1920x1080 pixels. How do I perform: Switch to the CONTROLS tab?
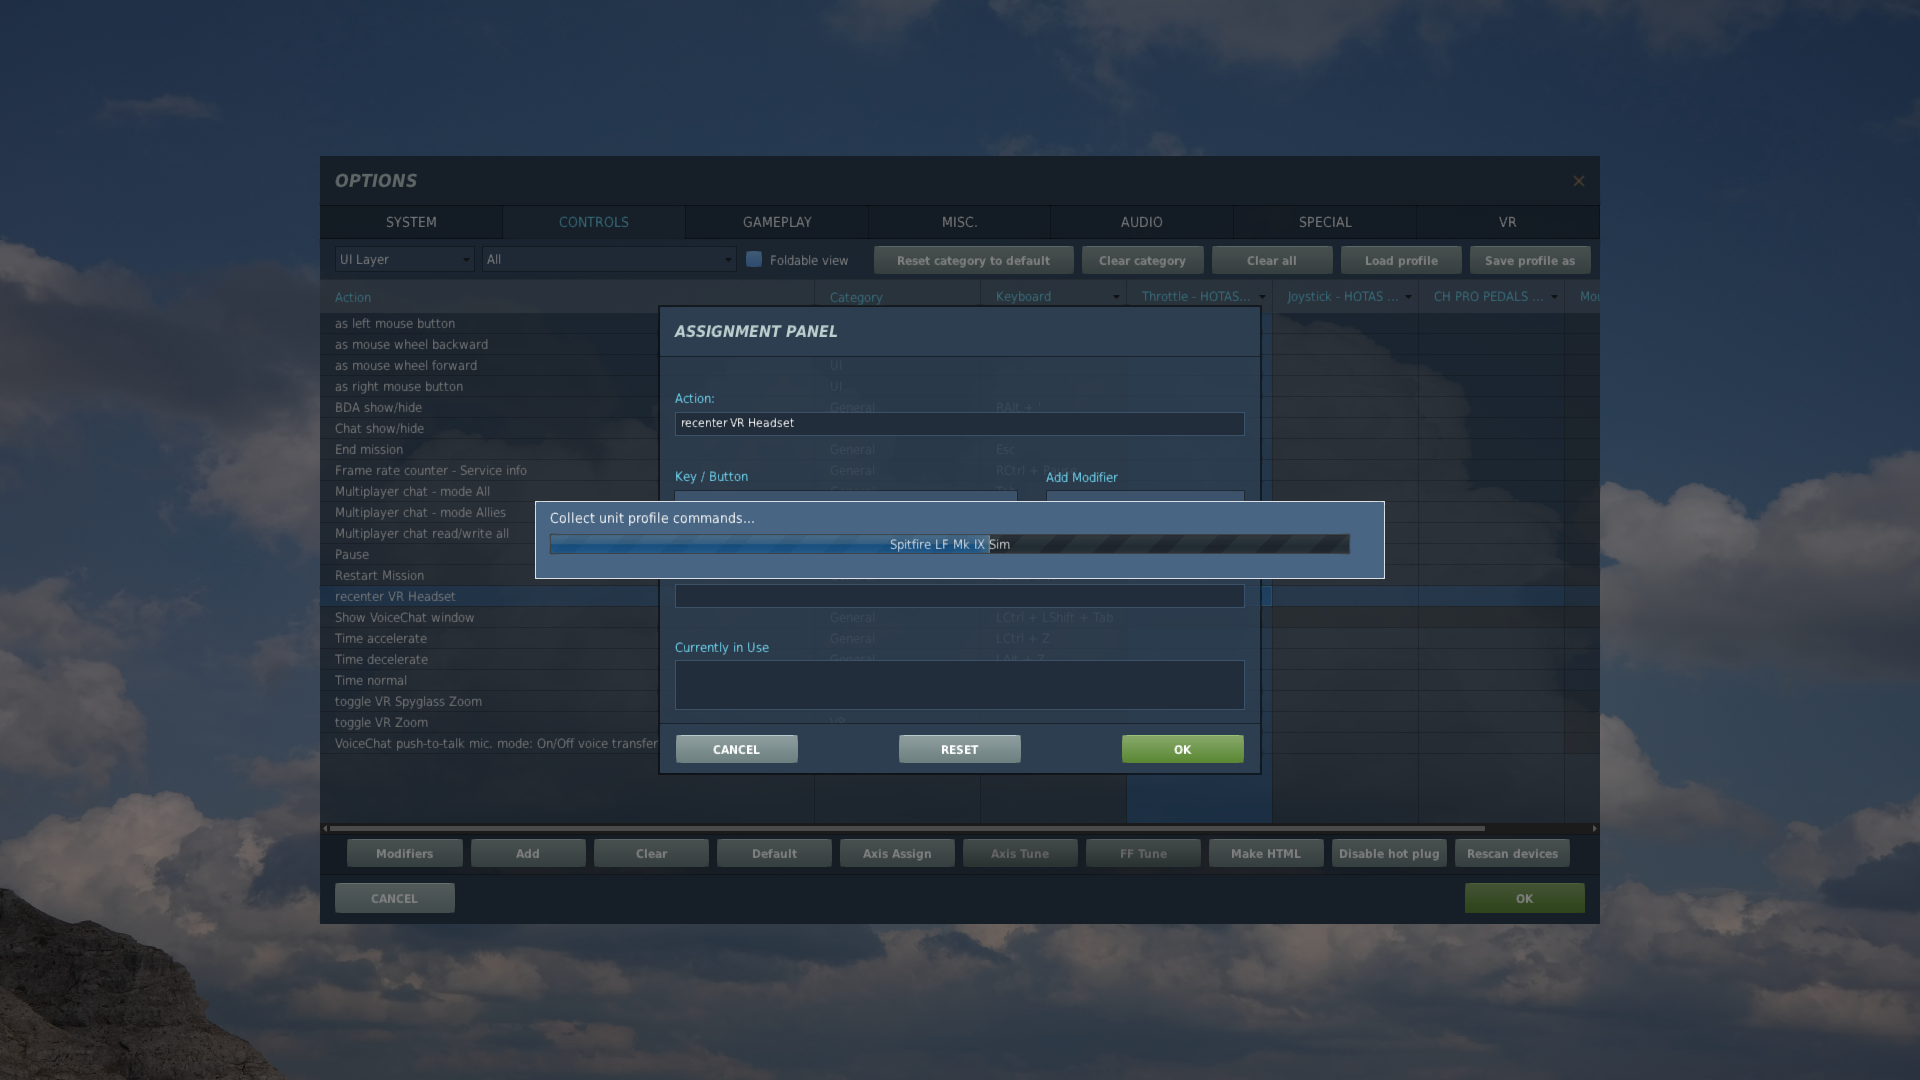[594, 222]
